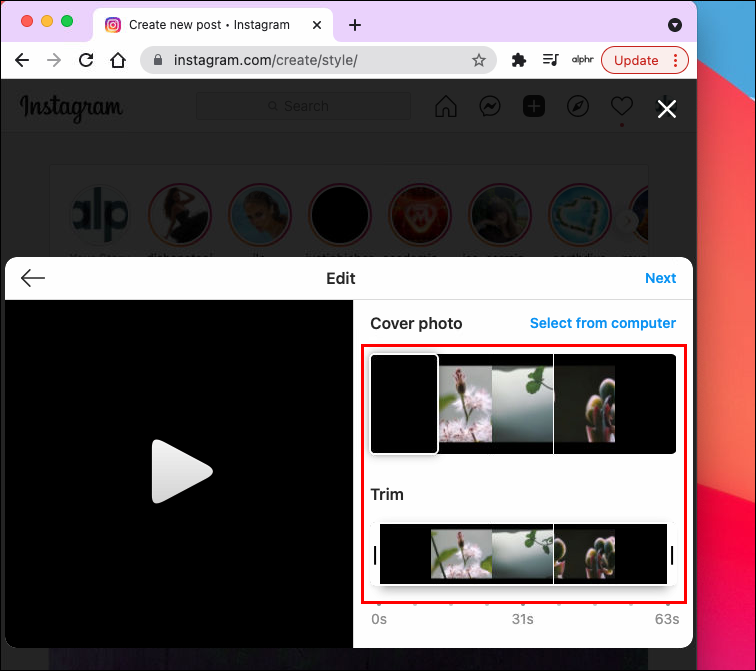Click the alphr profile icon
Viewport: 756px width, 671px height.
(582, 60)
